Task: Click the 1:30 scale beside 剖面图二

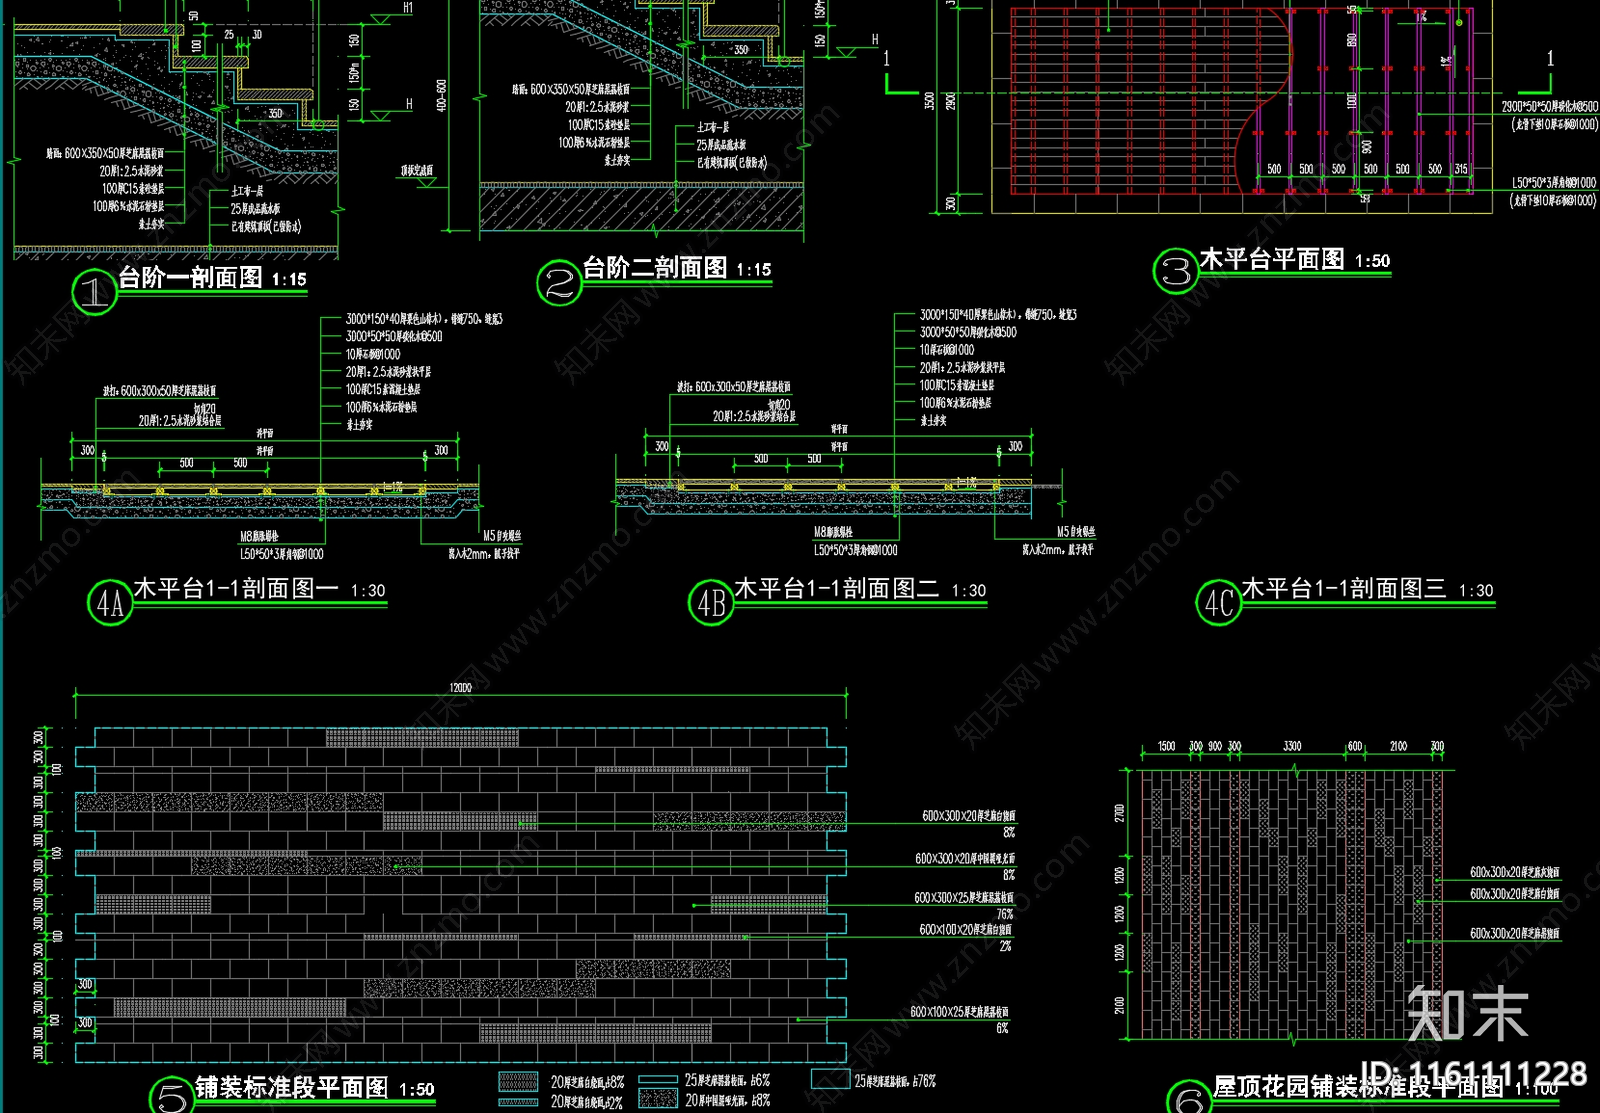Action: click(968, 591)
